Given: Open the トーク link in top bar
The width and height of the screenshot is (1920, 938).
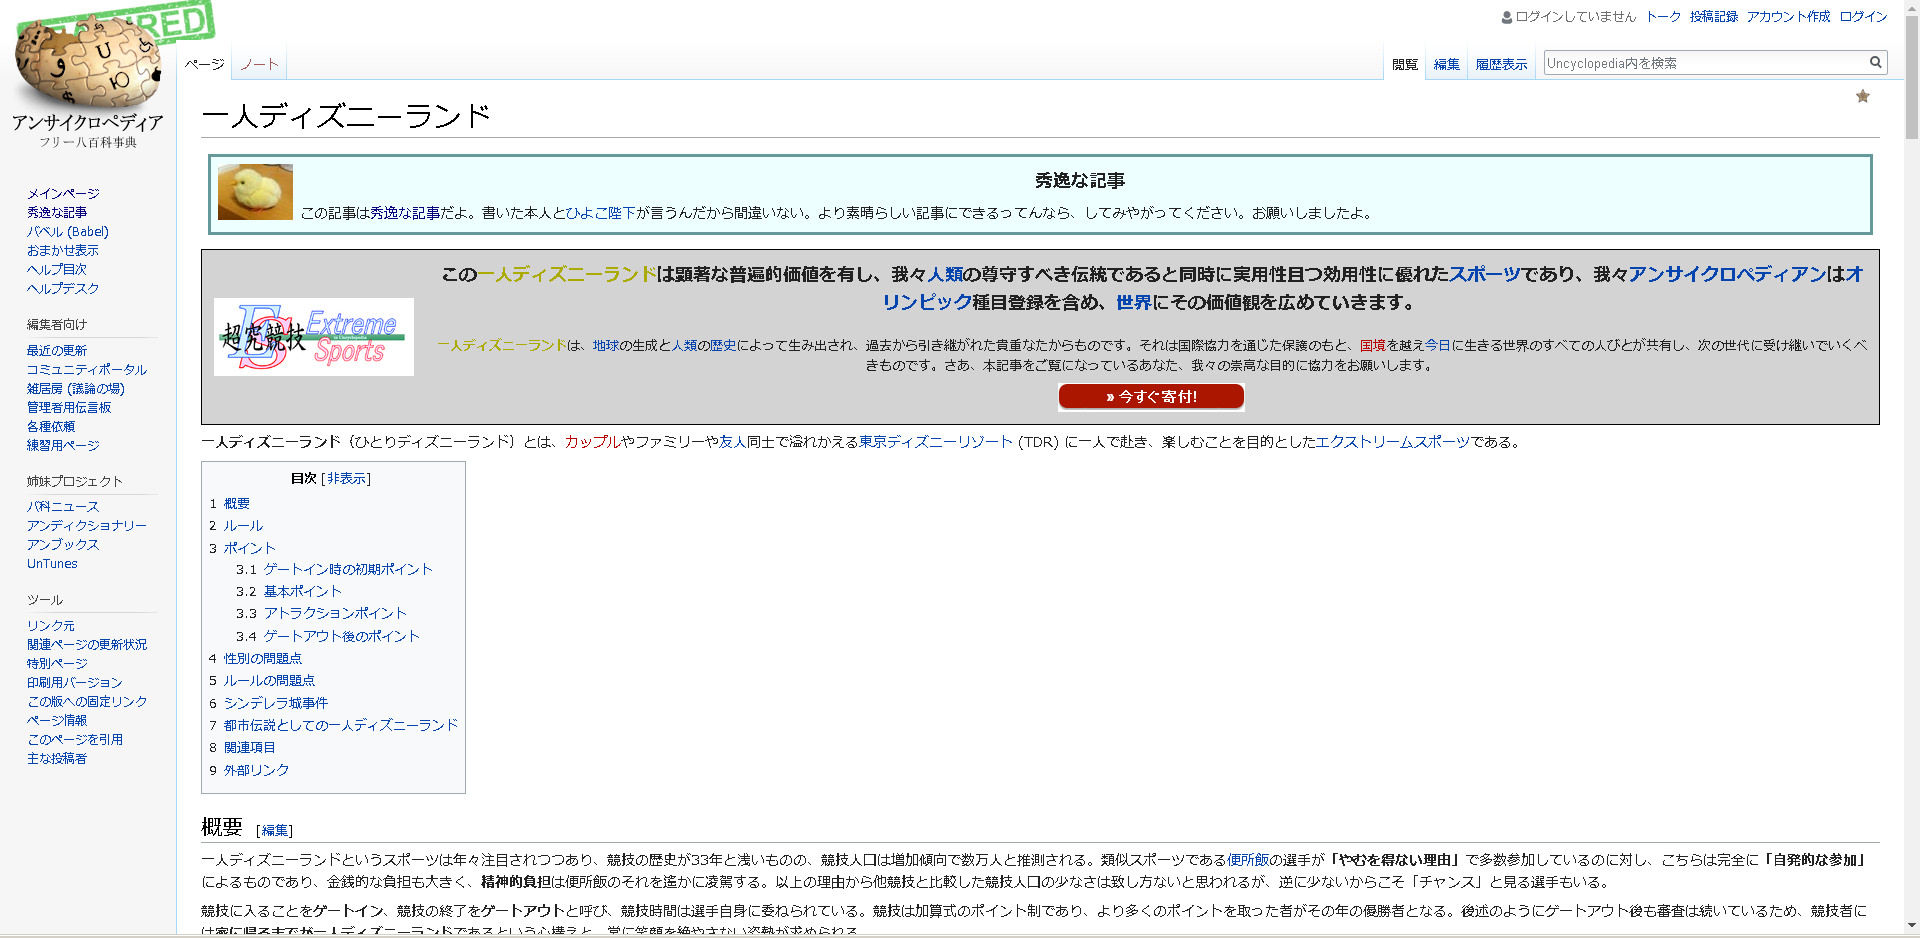Looking at the screenshot, I should point(1663,17).
